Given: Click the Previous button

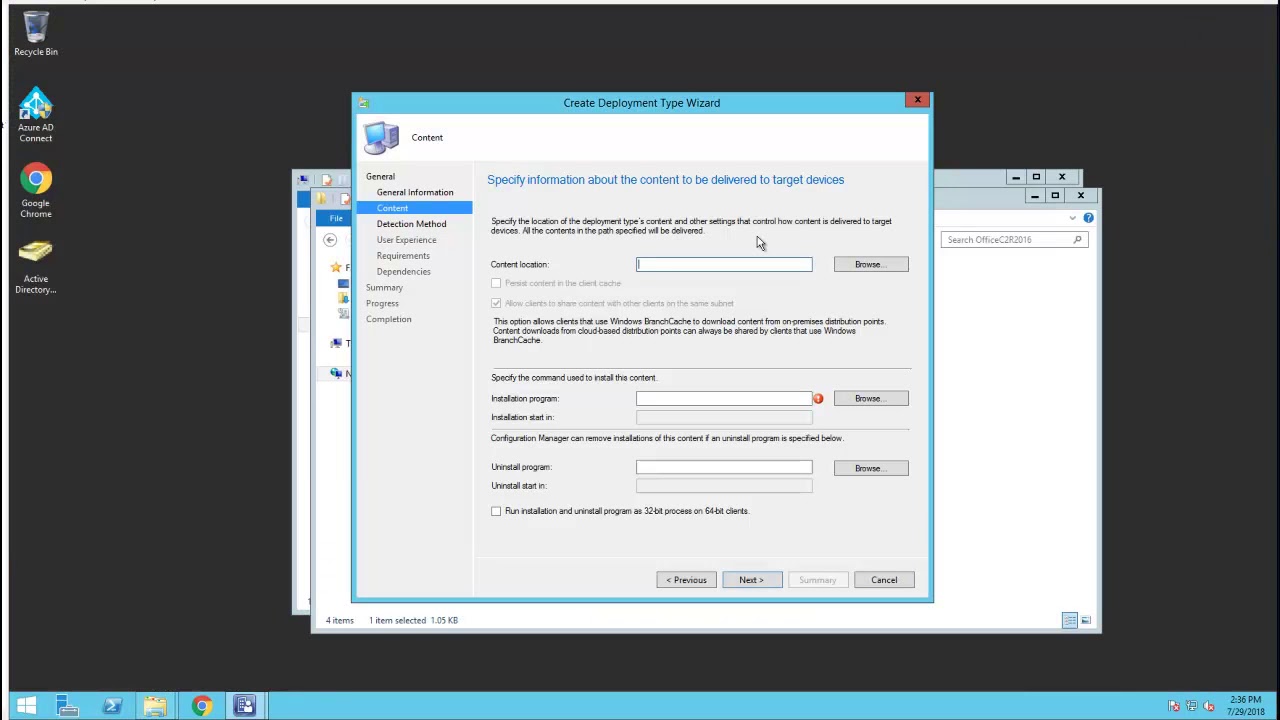Looking at the screenshot, I should click(x=687, y=580).
